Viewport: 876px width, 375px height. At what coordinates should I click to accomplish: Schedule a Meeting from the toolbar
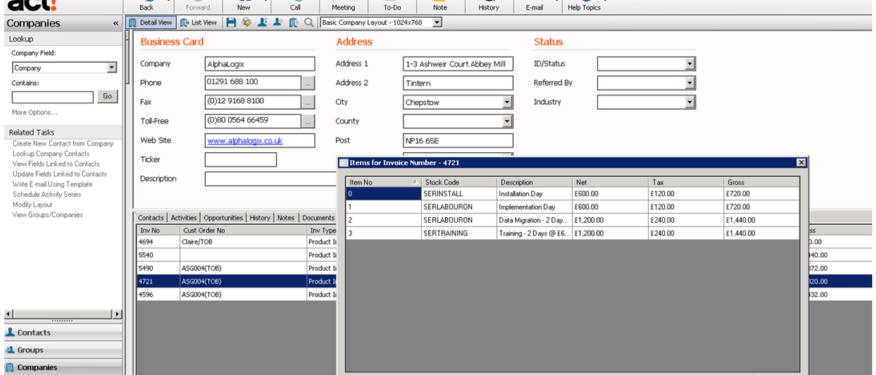point(343,7)
